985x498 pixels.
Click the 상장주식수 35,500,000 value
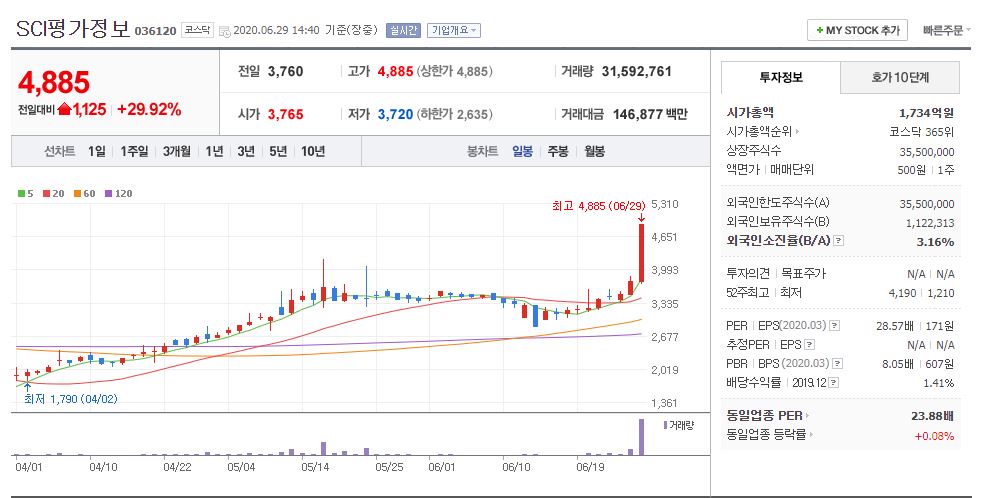click(x=927, y=151)
